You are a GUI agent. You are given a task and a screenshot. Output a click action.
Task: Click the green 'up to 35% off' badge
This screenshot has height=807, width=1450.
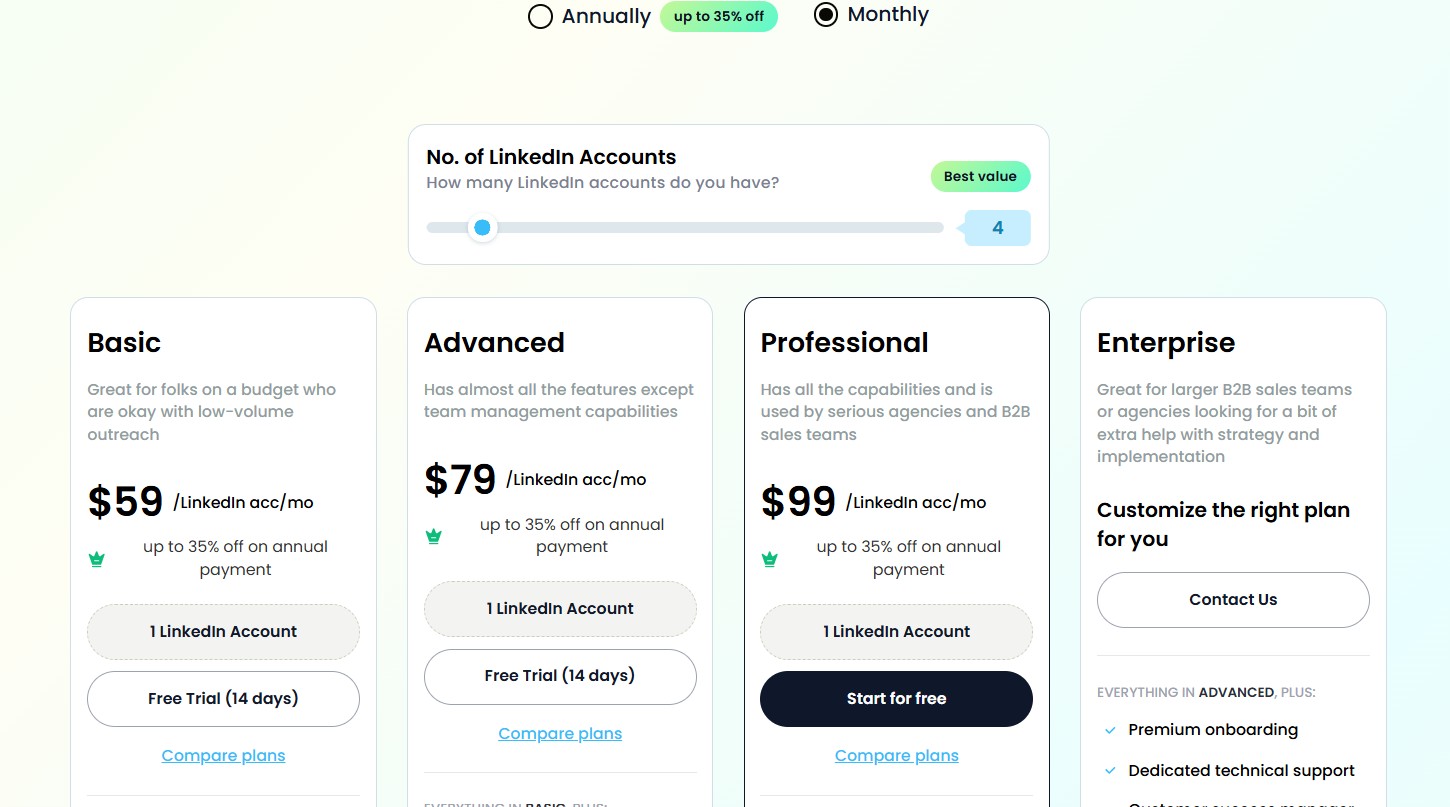pos(718,16)
